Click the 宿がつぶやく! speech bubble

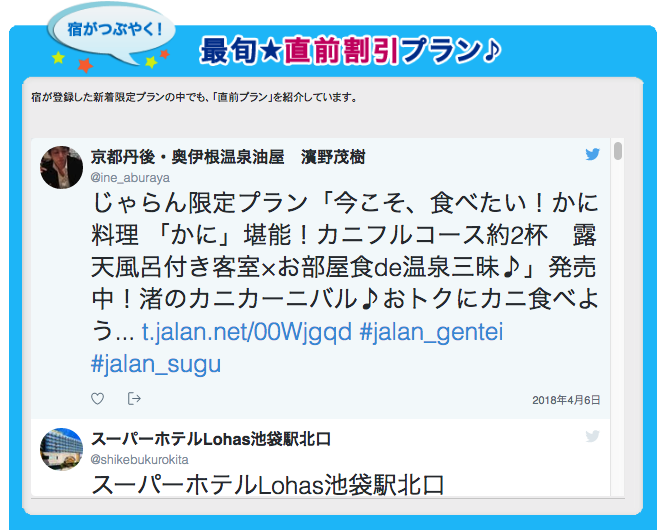point(112,36)
